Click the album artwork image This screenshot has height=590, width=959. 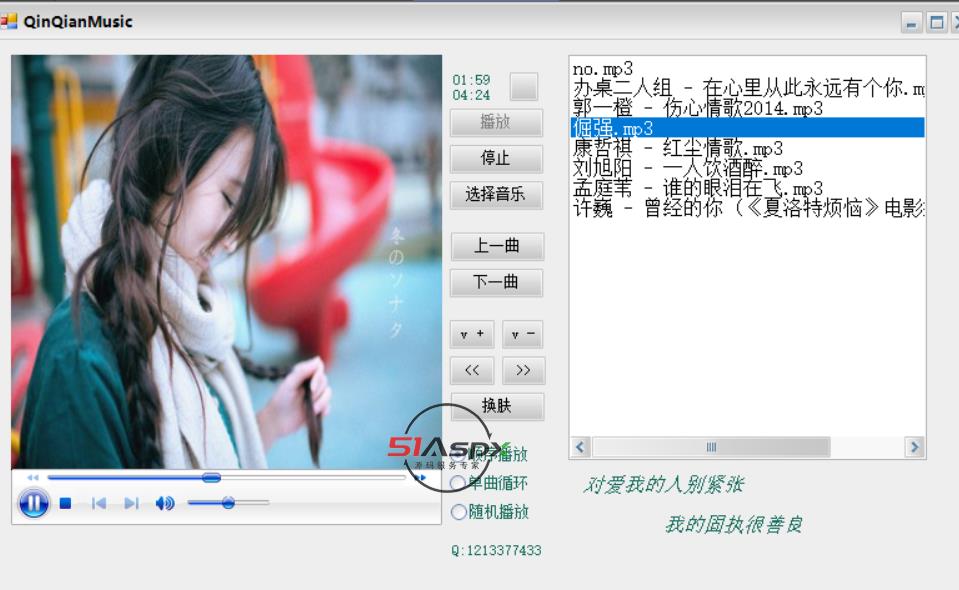point(226,262)
